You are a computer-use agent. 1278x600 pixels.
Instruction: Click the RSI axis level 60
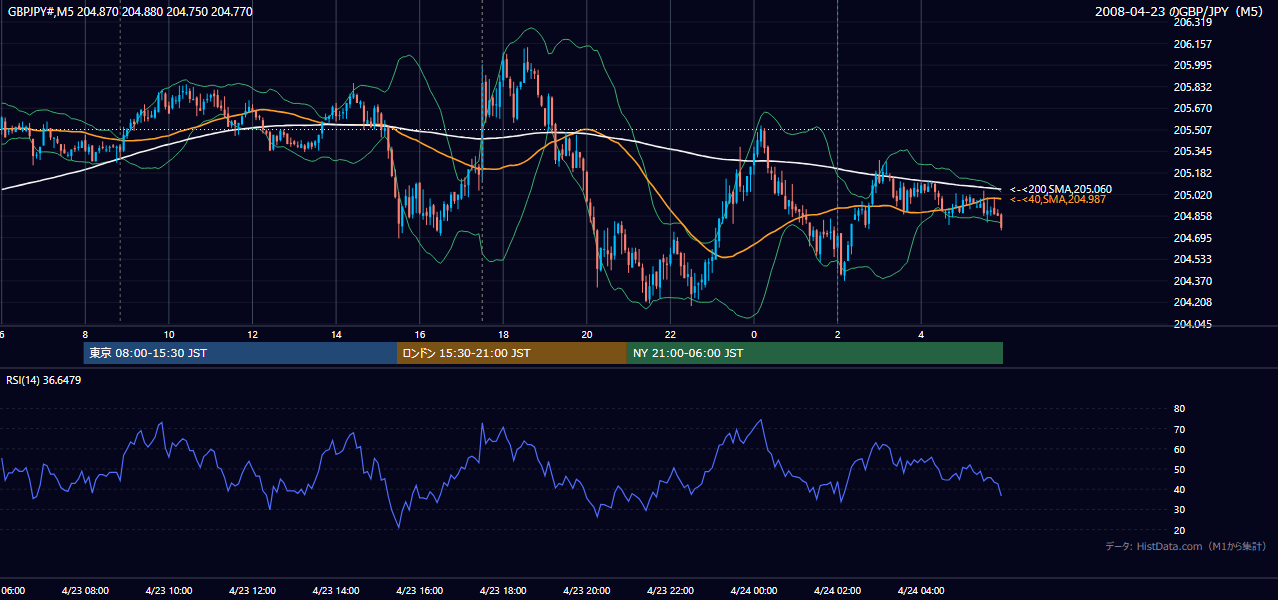[x=1179, y=449]
